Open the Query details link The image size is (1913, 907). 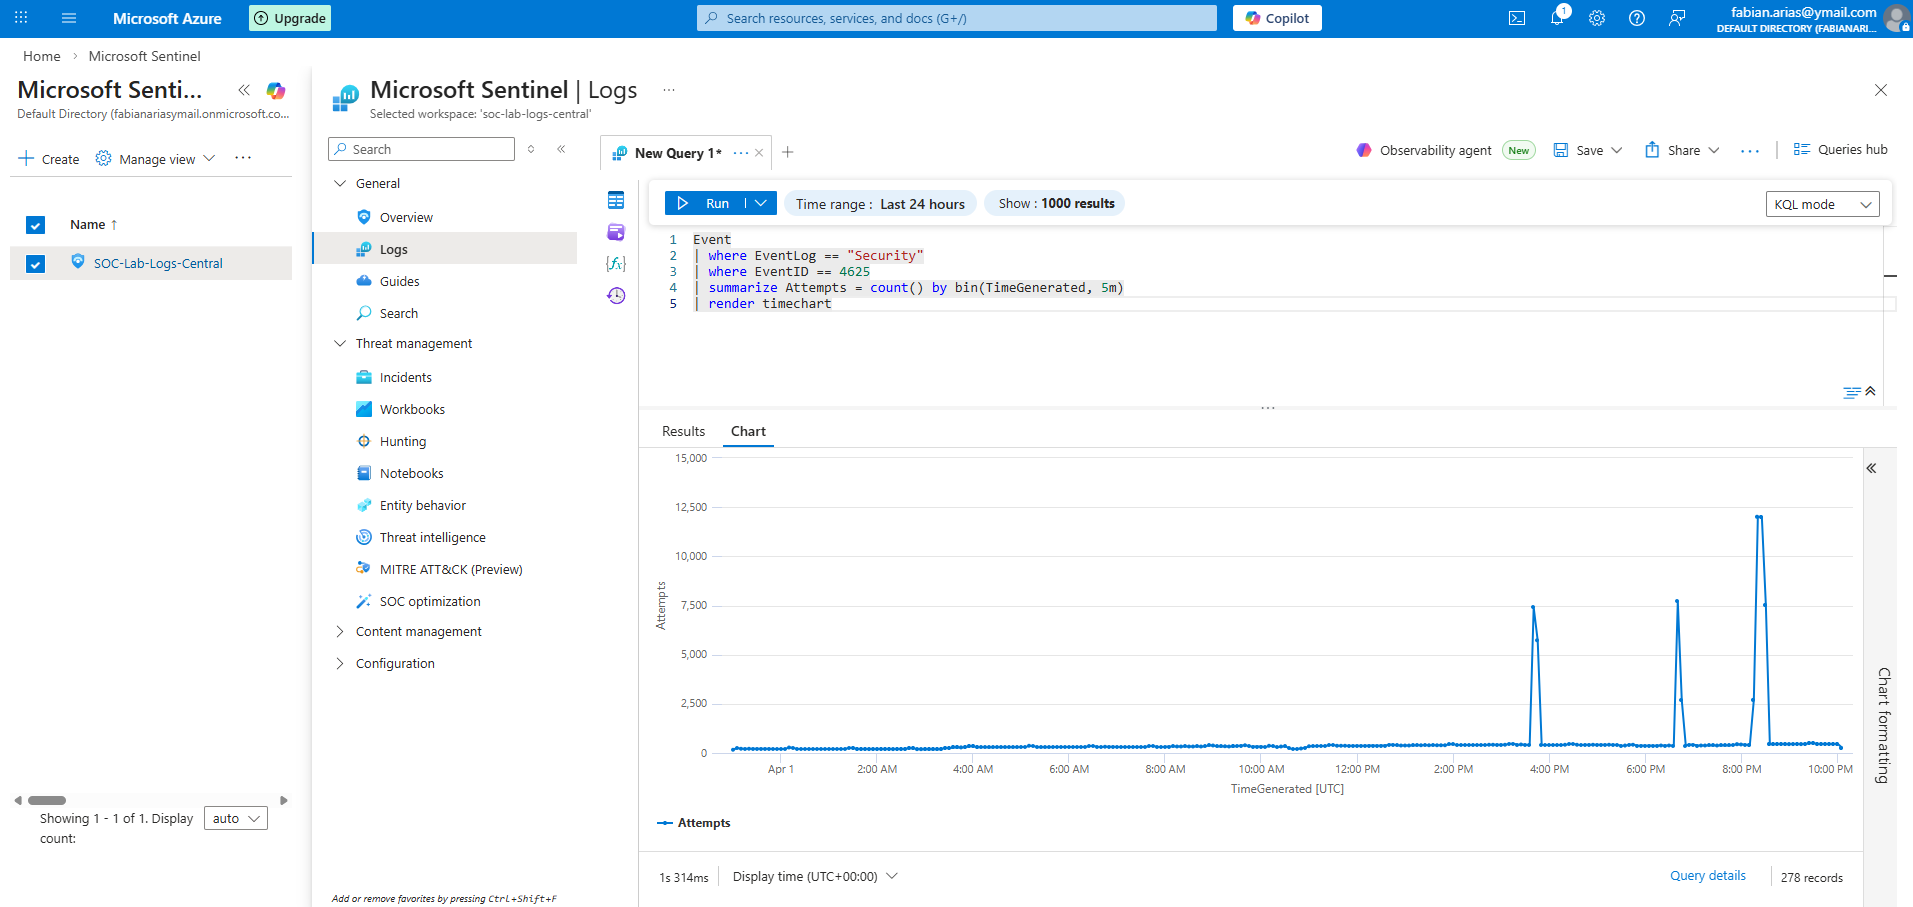pos(1708,876)
